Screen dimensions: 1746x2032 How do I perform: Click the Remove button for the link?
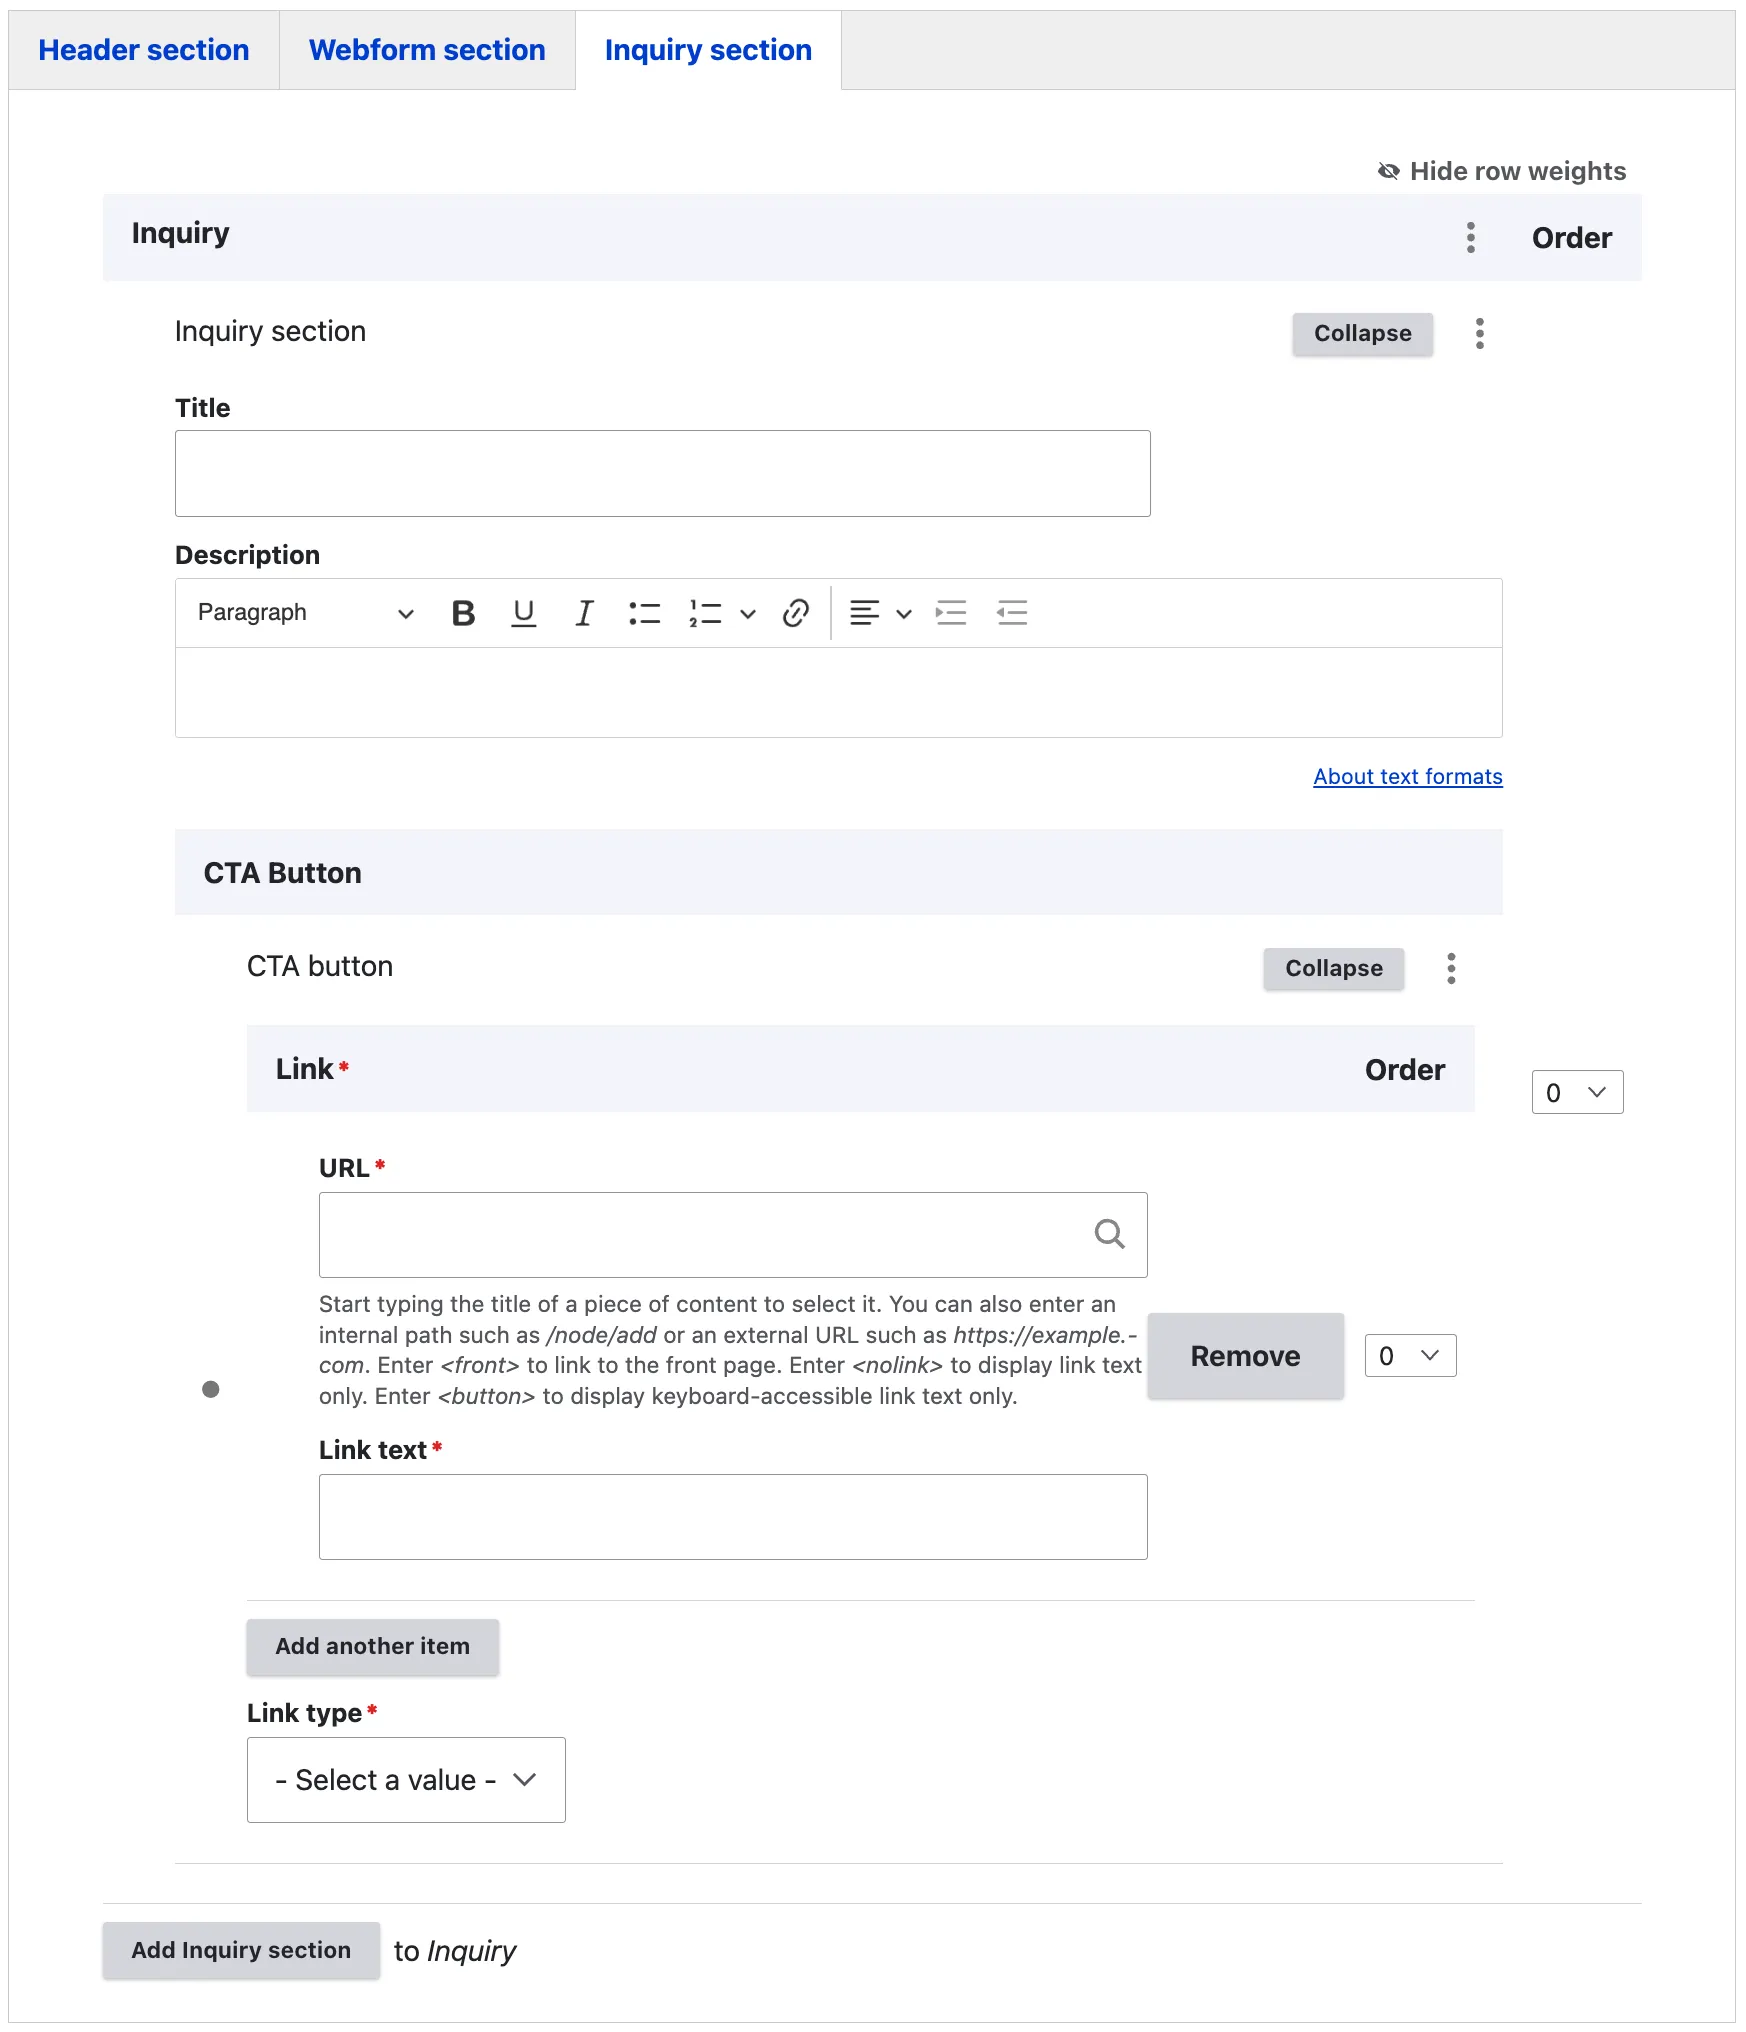click(x=1245, y=1356)
